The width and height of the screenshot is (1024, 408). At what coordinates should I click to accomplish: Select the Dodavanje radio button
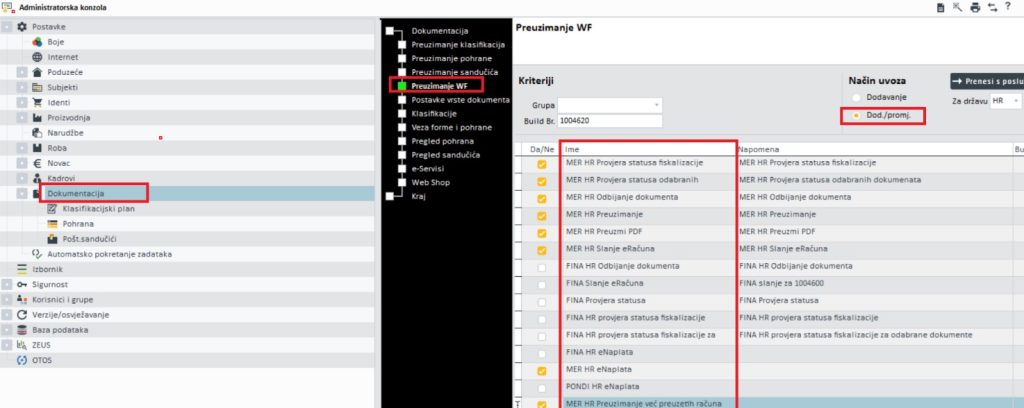(x=856, y=97)
